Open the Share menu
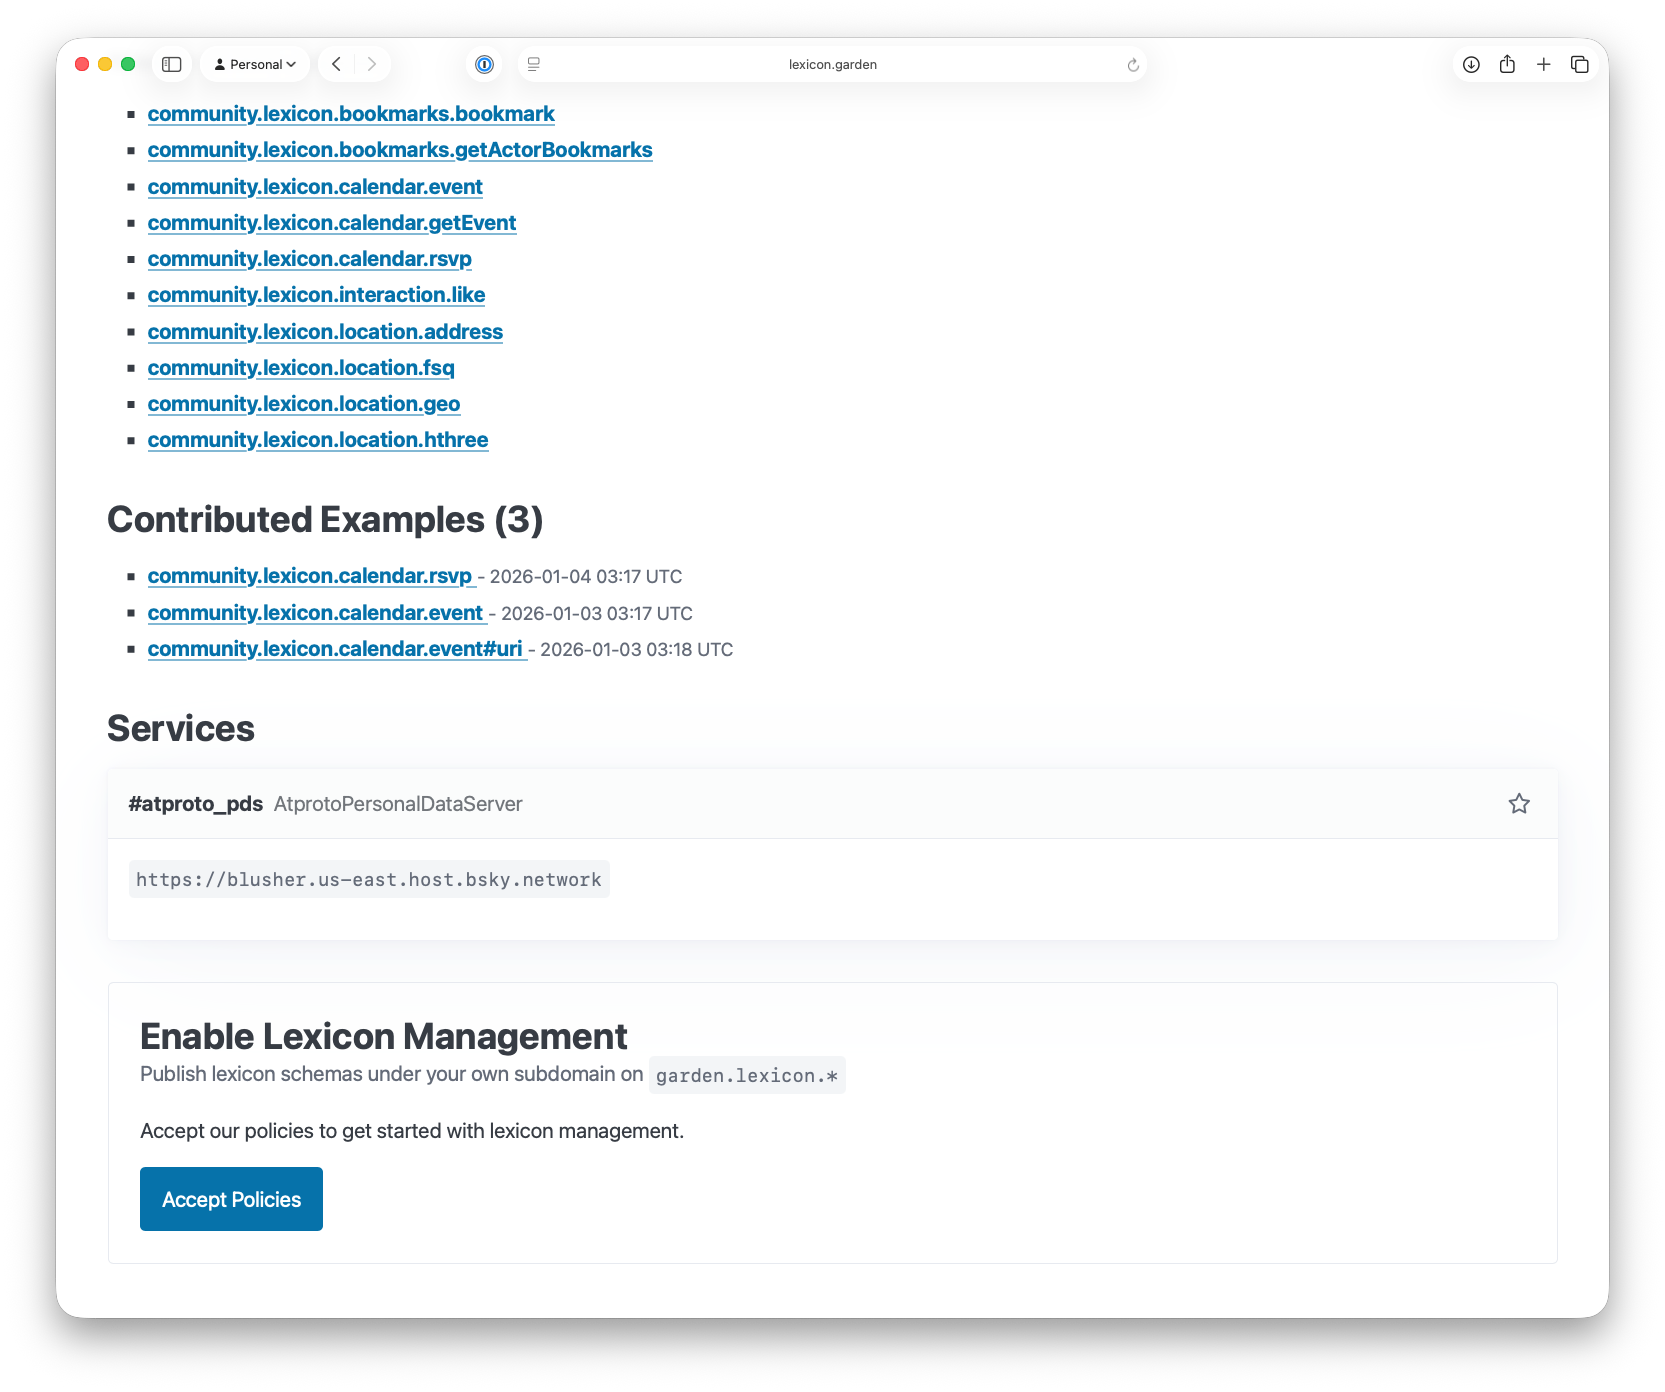 [x=1507, y=64]
